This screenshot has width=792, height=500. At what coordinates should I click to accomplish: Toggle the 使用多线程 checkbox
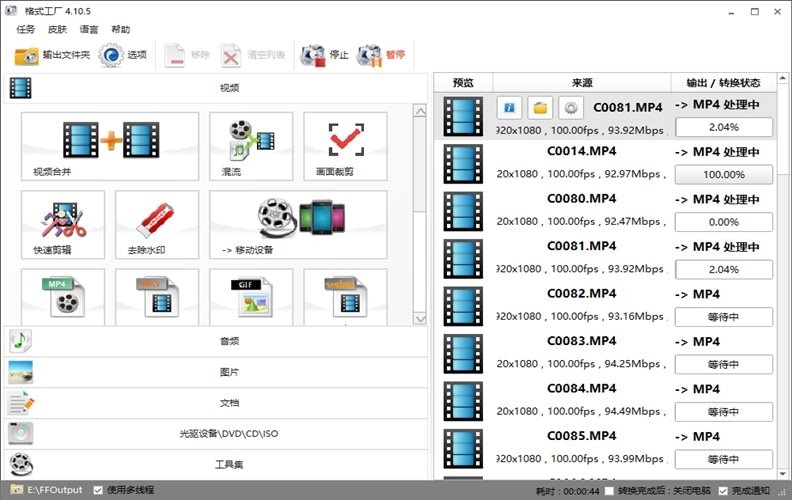[98, 490]
